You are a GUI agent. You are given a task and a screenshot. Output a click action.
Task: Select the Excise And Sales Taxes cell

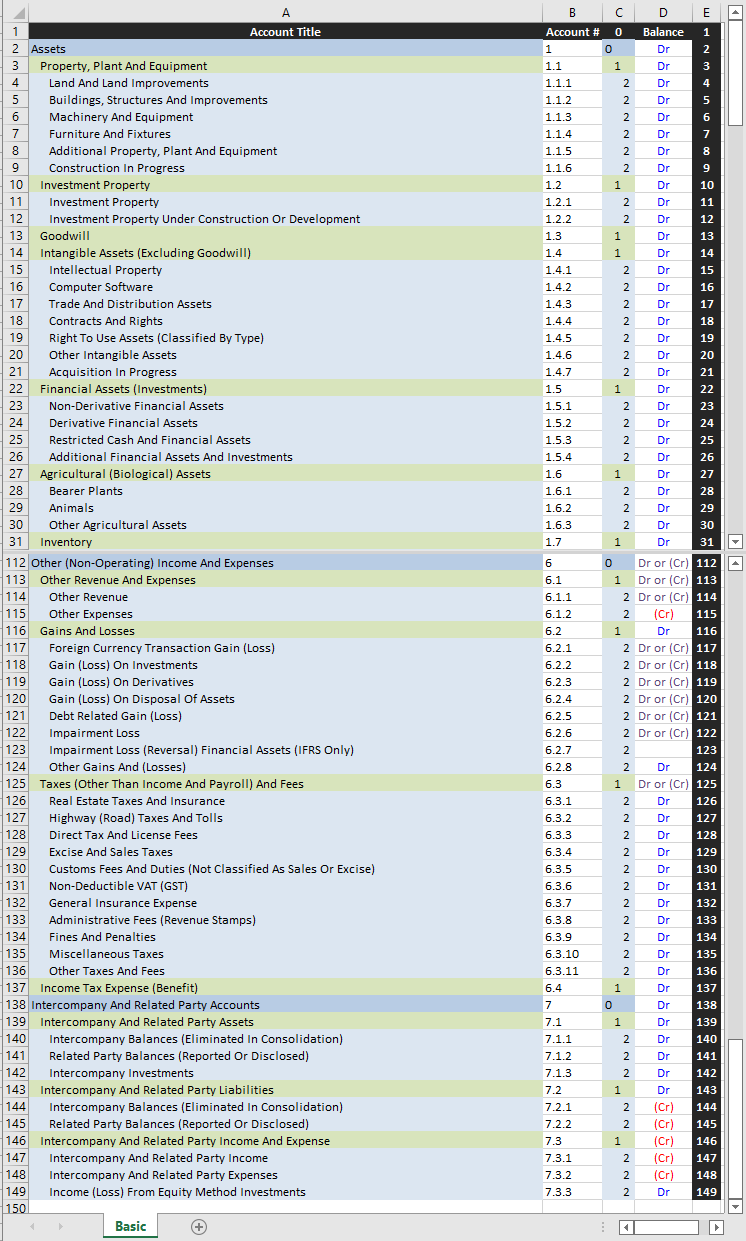click(286, 852)
